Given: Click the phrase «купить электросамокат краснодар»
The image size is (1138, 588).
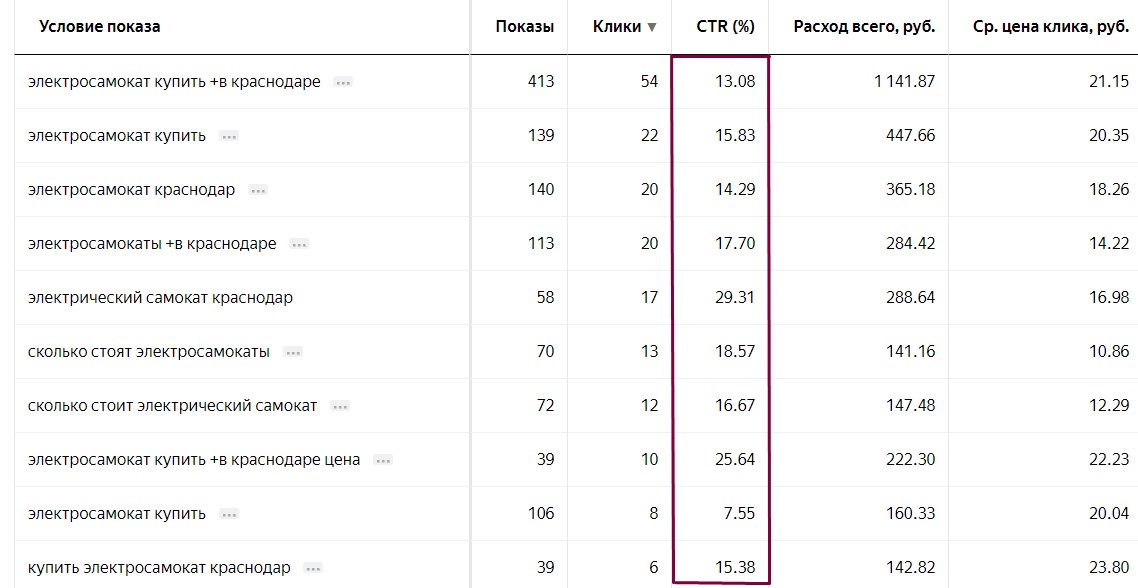Looking at the screenshot, I should pos(159,568).
